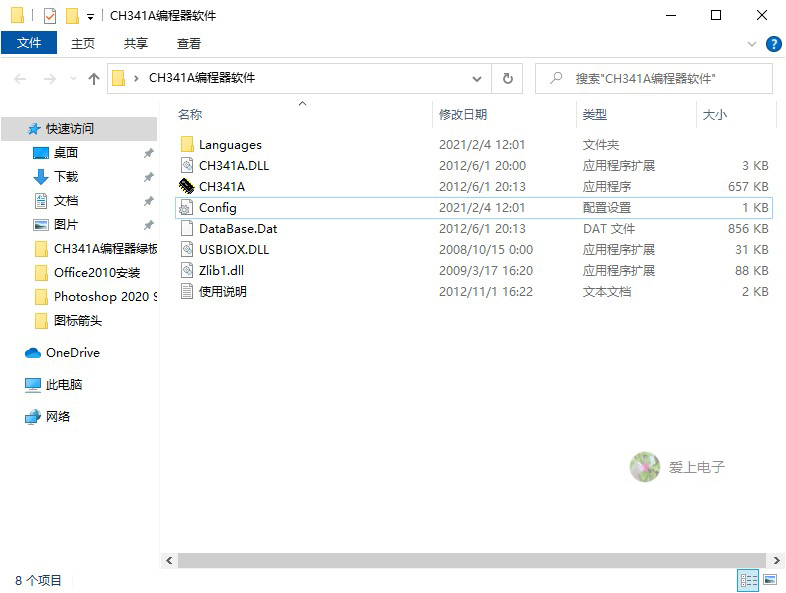Select the CH341A.DLL file icon
Screen dimensions: 786x593
coord(187,165)
